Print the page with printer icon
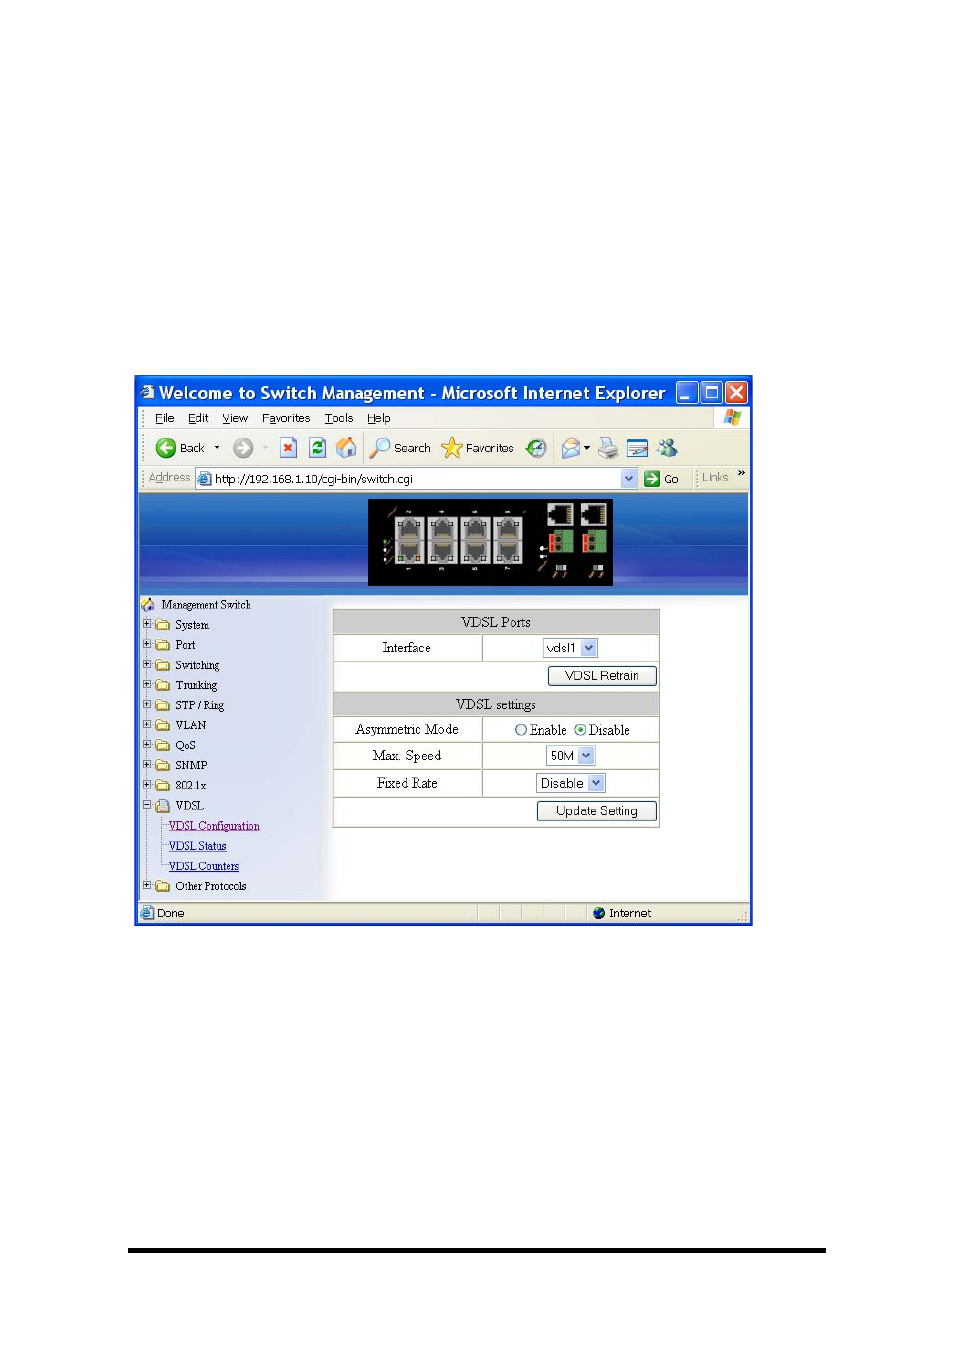This screenshot has height=1354, width=954. [608, 448]
